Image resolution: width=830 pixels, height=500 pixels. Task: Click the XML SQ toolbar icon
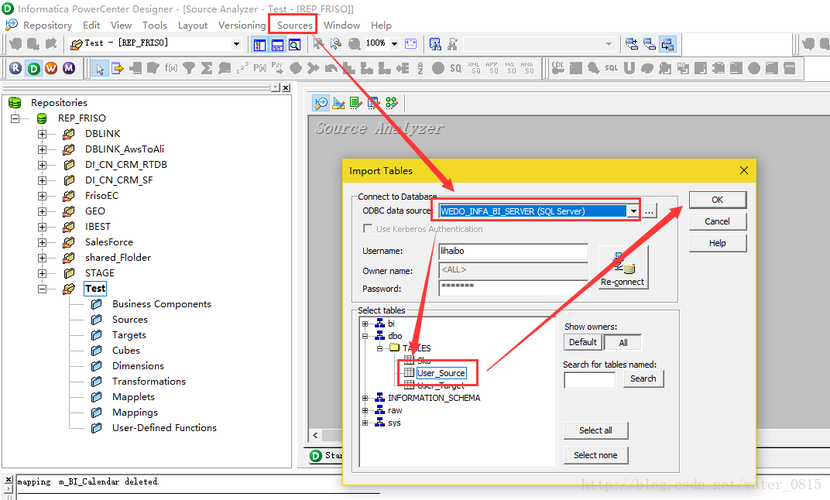[474, 68]
